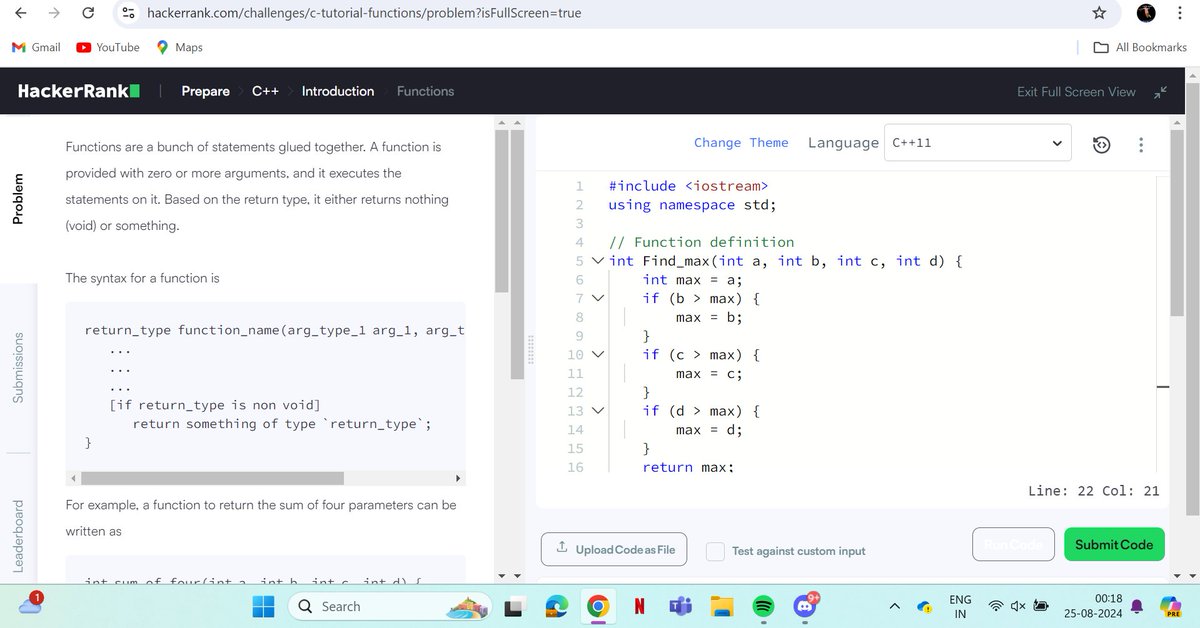The width and height of the screenshot is (1200, 628).
Task: Open the Chrome three-dot menu
Action: 1181,13
